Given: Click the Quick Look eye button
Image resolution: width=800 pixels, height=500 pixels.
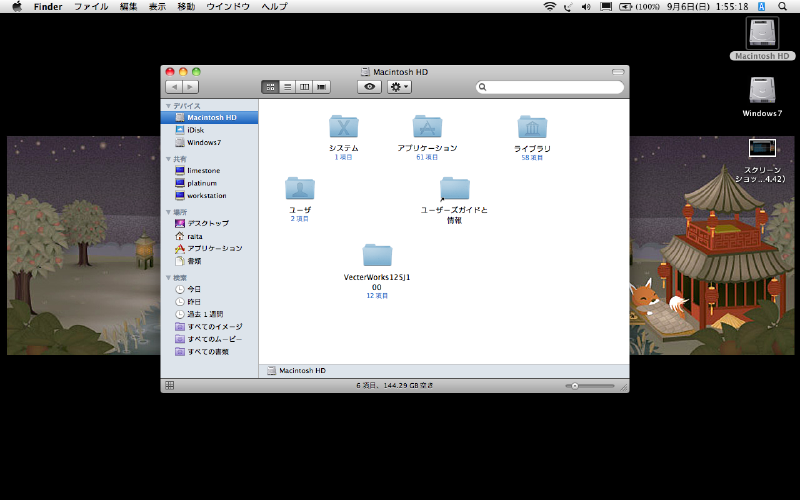Looking at the screenshot, I should tap(370, 87).
